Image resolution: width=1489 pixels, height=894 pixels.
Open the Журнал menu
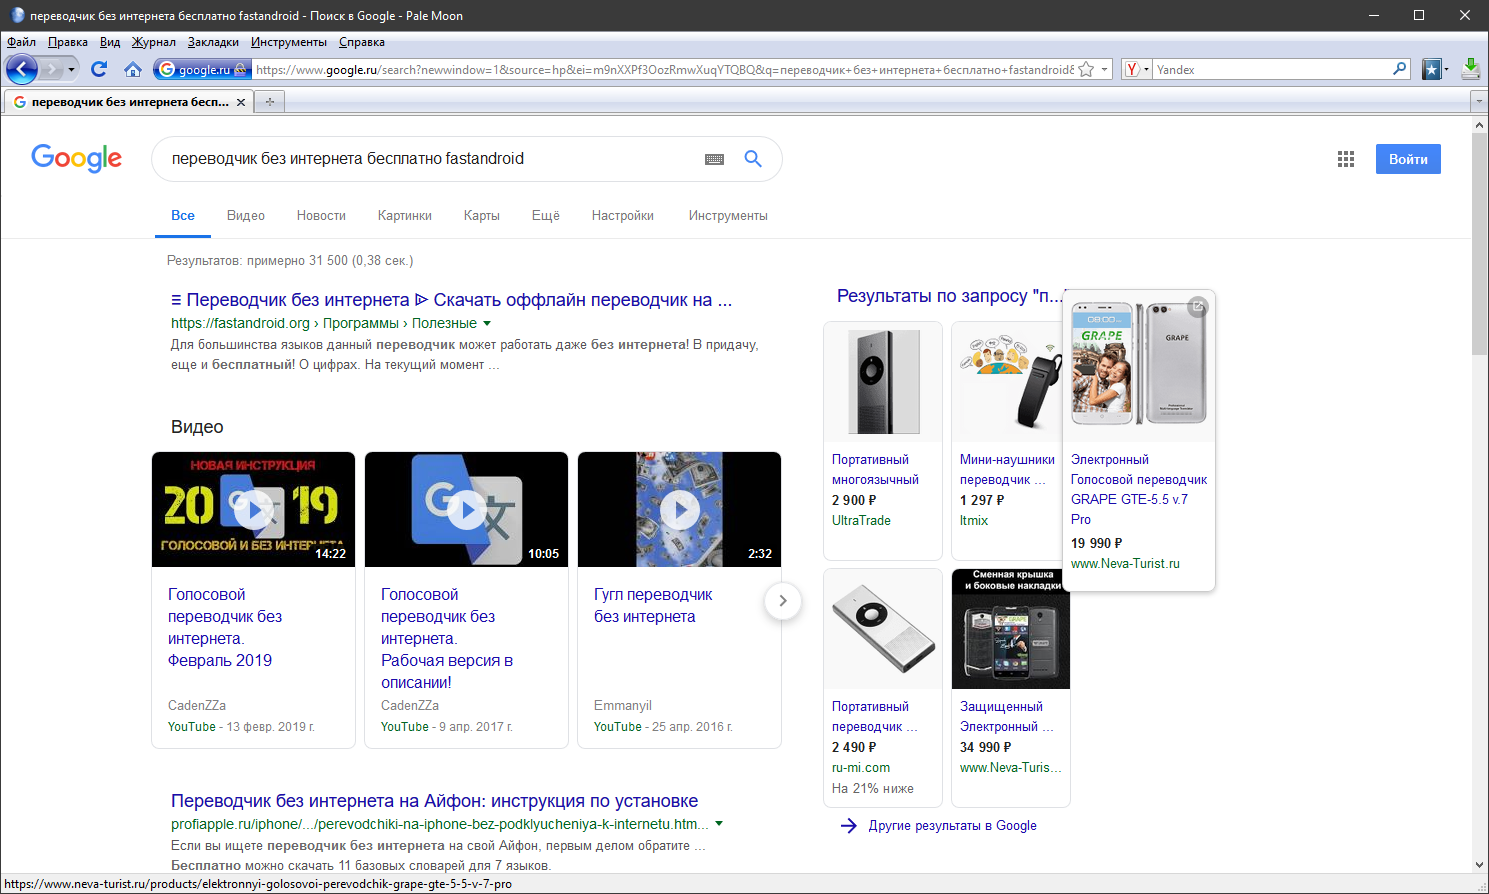[x=154, y=42]
